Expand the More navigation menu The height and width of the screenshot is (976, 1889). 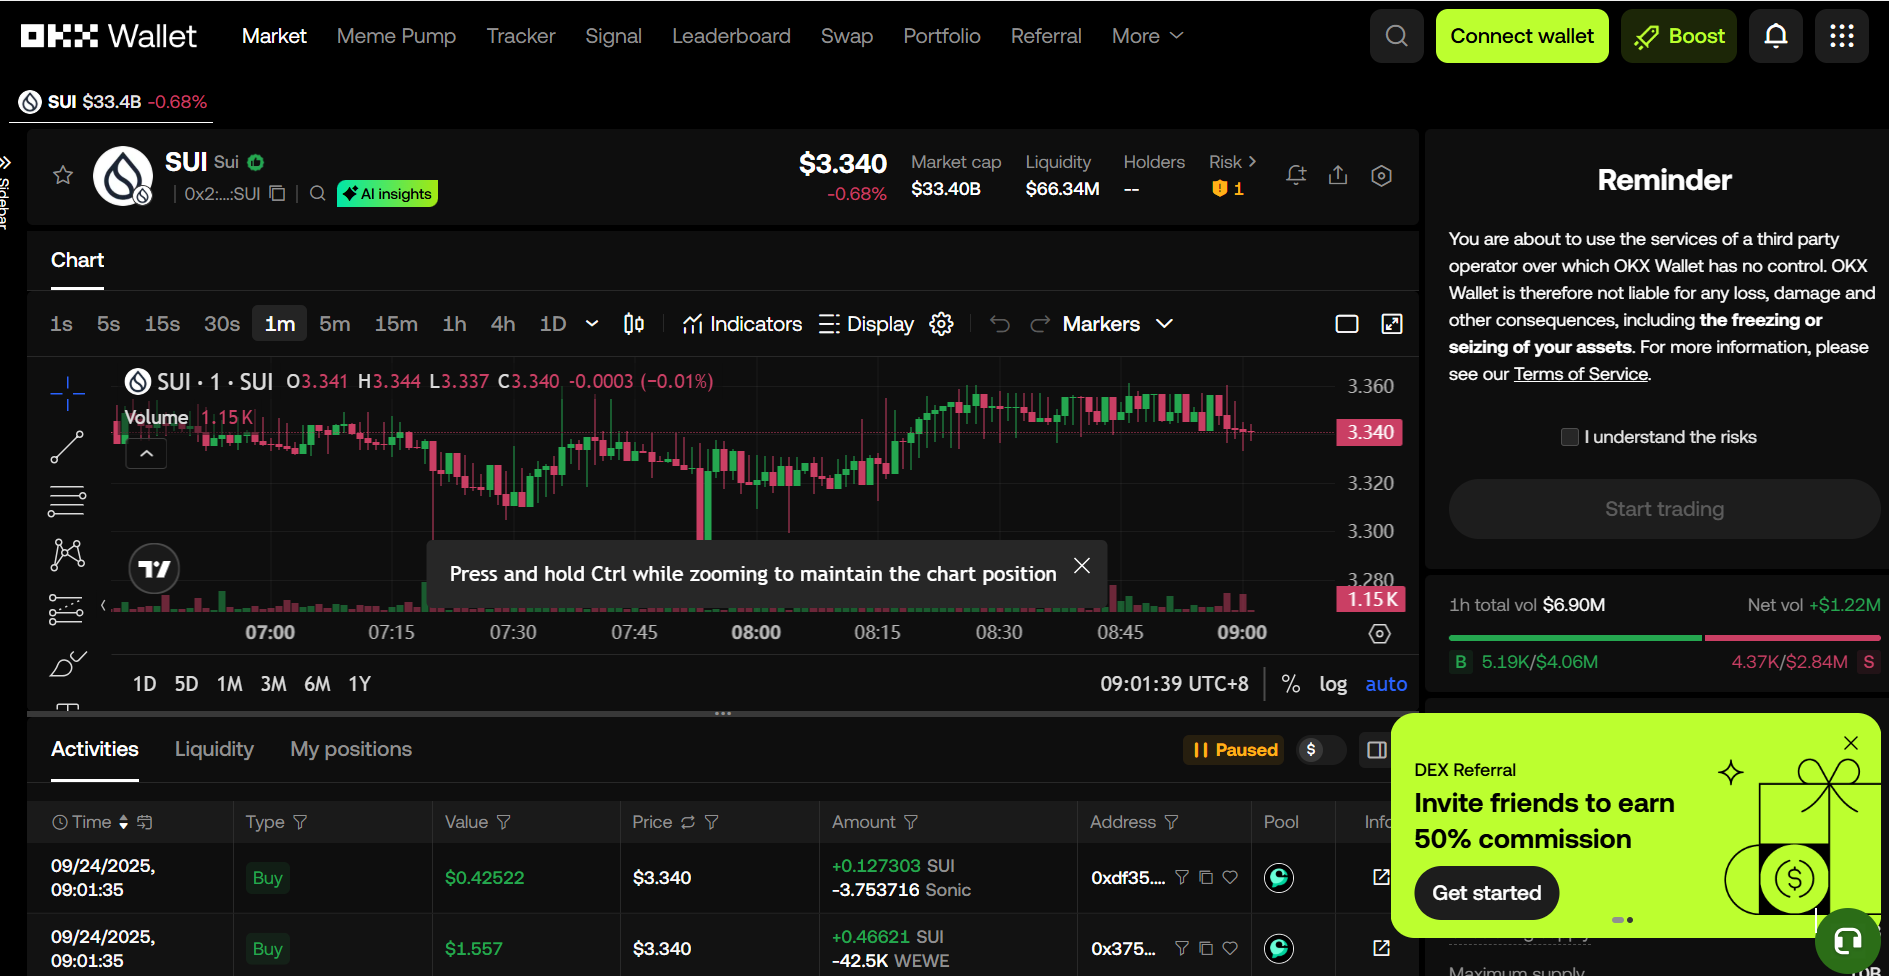coord(1147,36)
